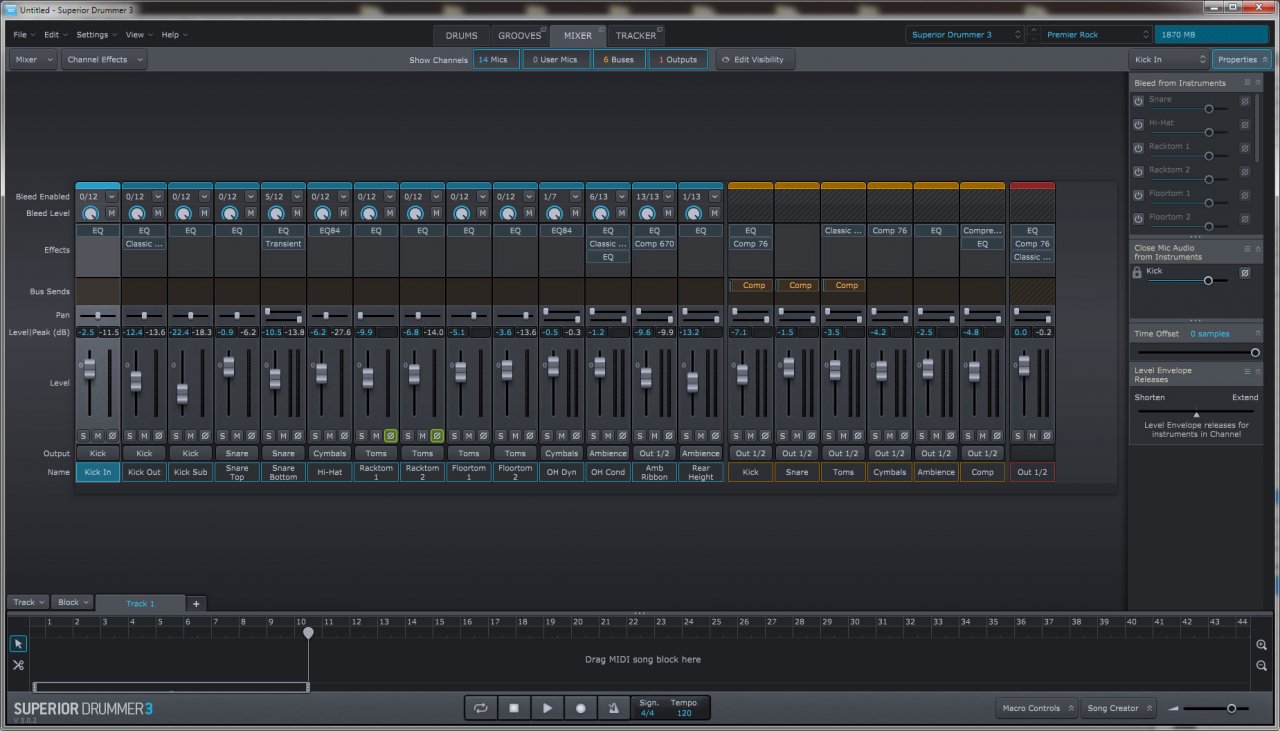Toggle power for Racktom 1 bleed
This screenshot has width=1280, height=731.
point(1138,148)
